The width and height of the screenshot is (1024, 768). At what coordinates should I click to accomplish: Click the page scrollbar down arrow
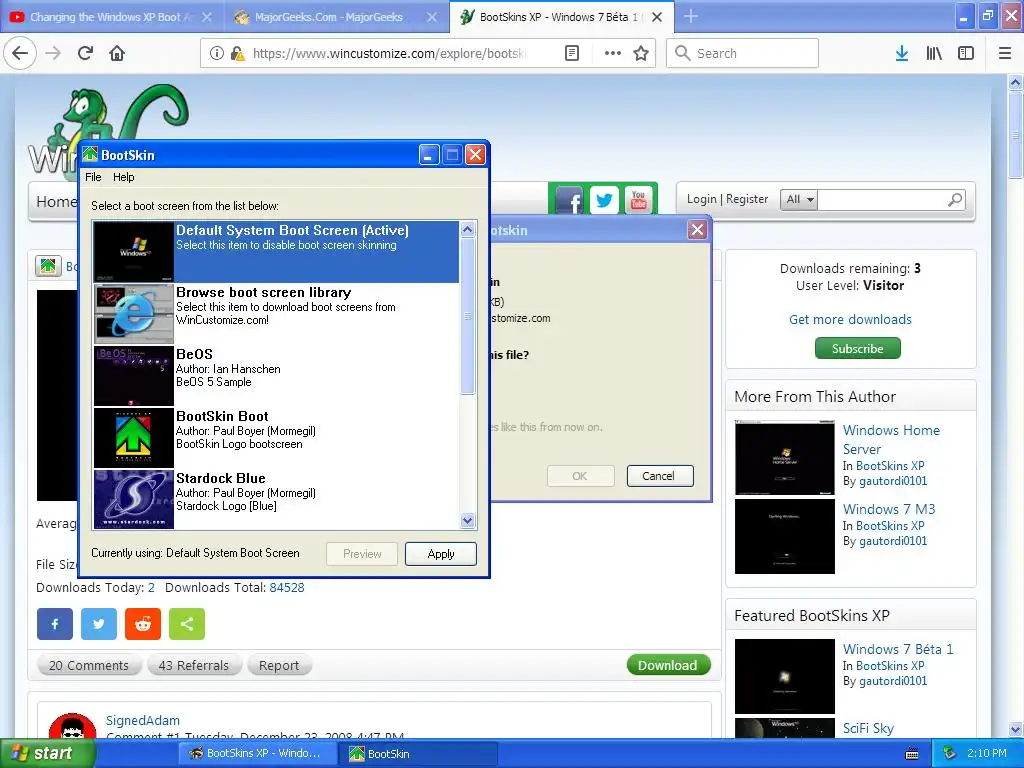click(1015, 729)
